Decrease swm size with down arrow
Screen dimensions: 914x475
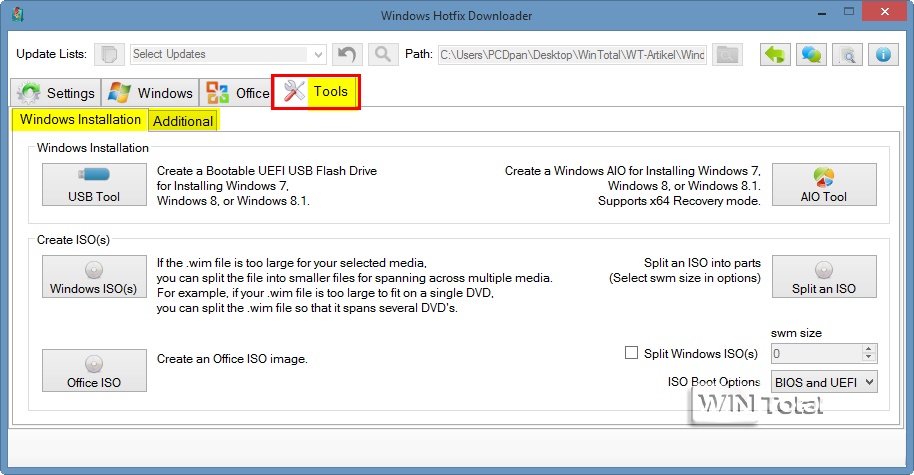869,357
